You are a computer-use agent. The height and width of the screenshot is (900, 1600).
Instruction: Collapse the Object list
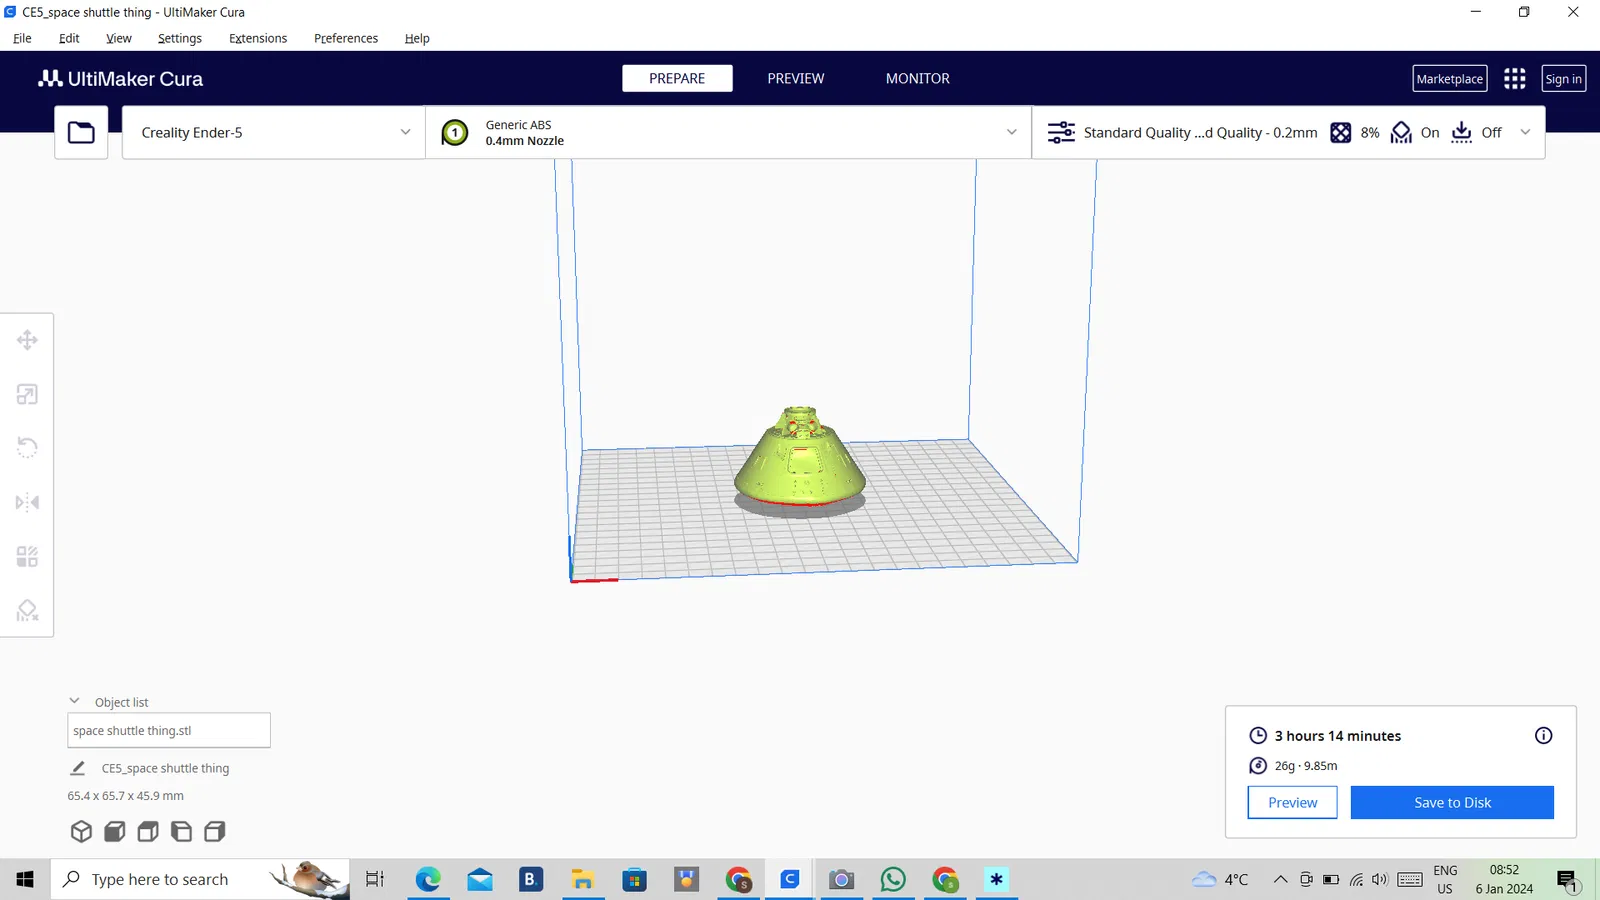point(74,701)
